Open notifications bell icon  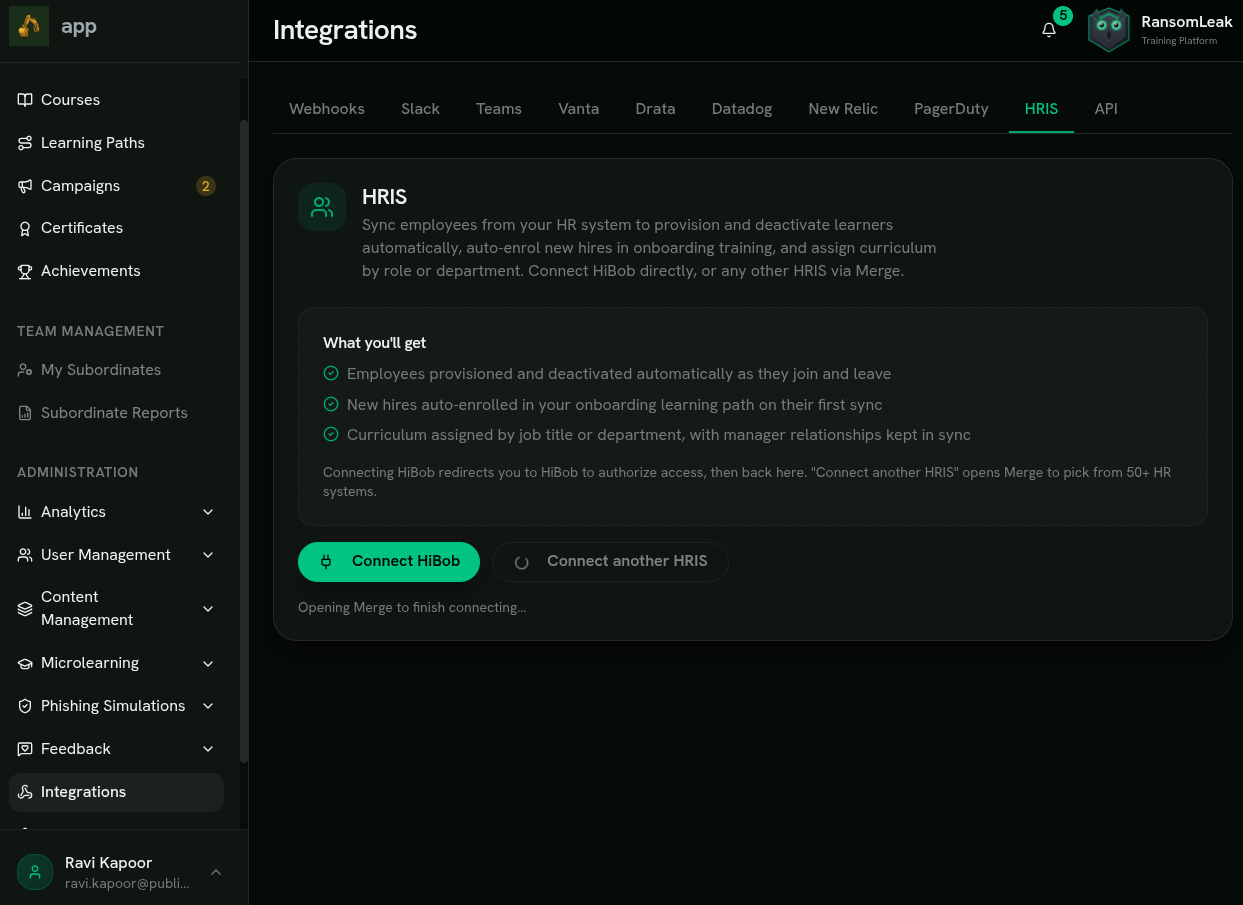click(1049, 30)
